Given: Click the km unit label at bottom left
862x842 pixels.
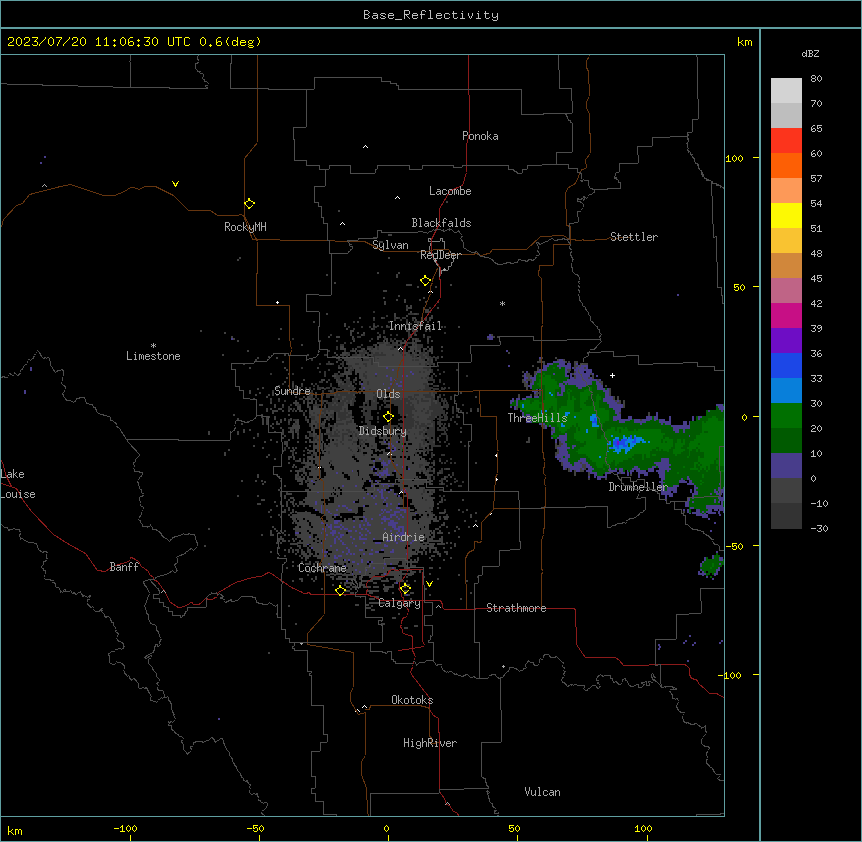Looking at the screenshot, I should (15, 830).
